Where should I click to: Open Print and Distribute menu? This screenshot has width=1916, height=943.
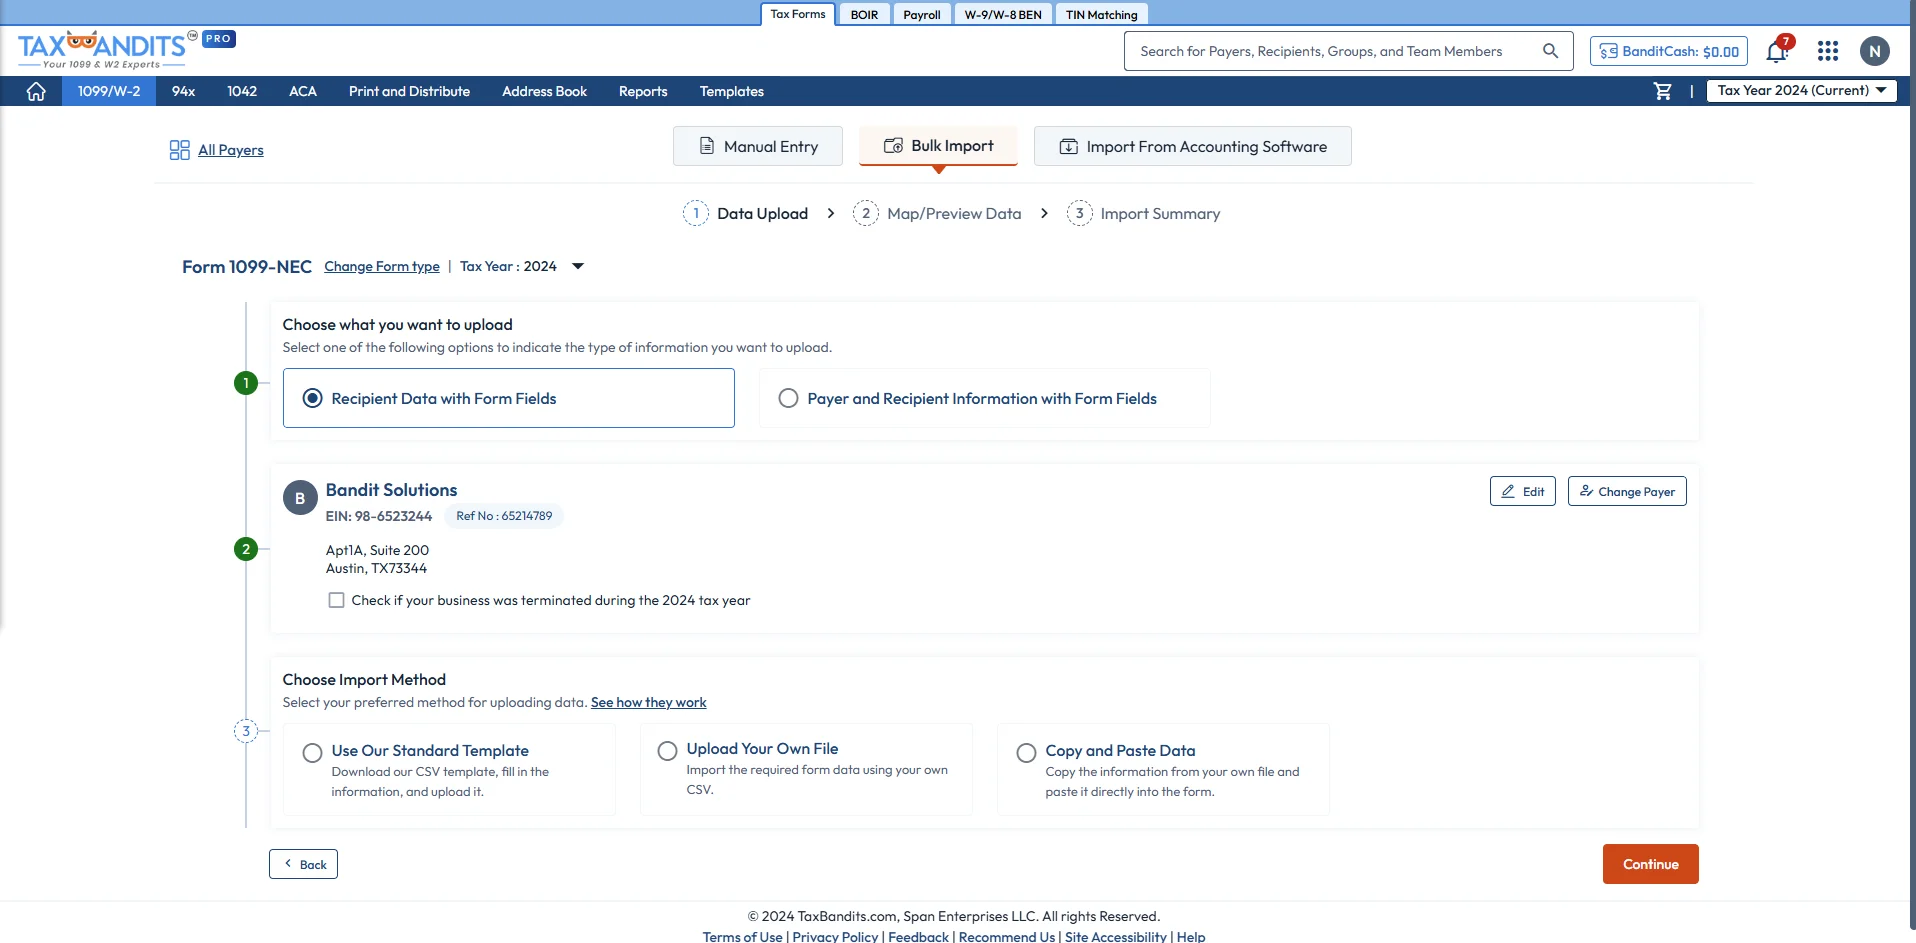[409, 91]
